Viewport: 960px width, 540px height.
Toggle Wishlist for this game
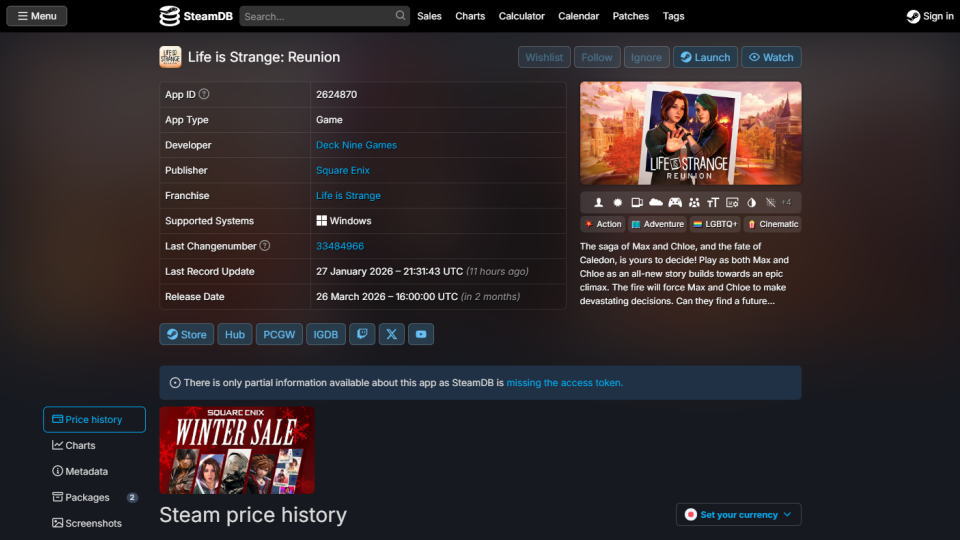(544, 57)
